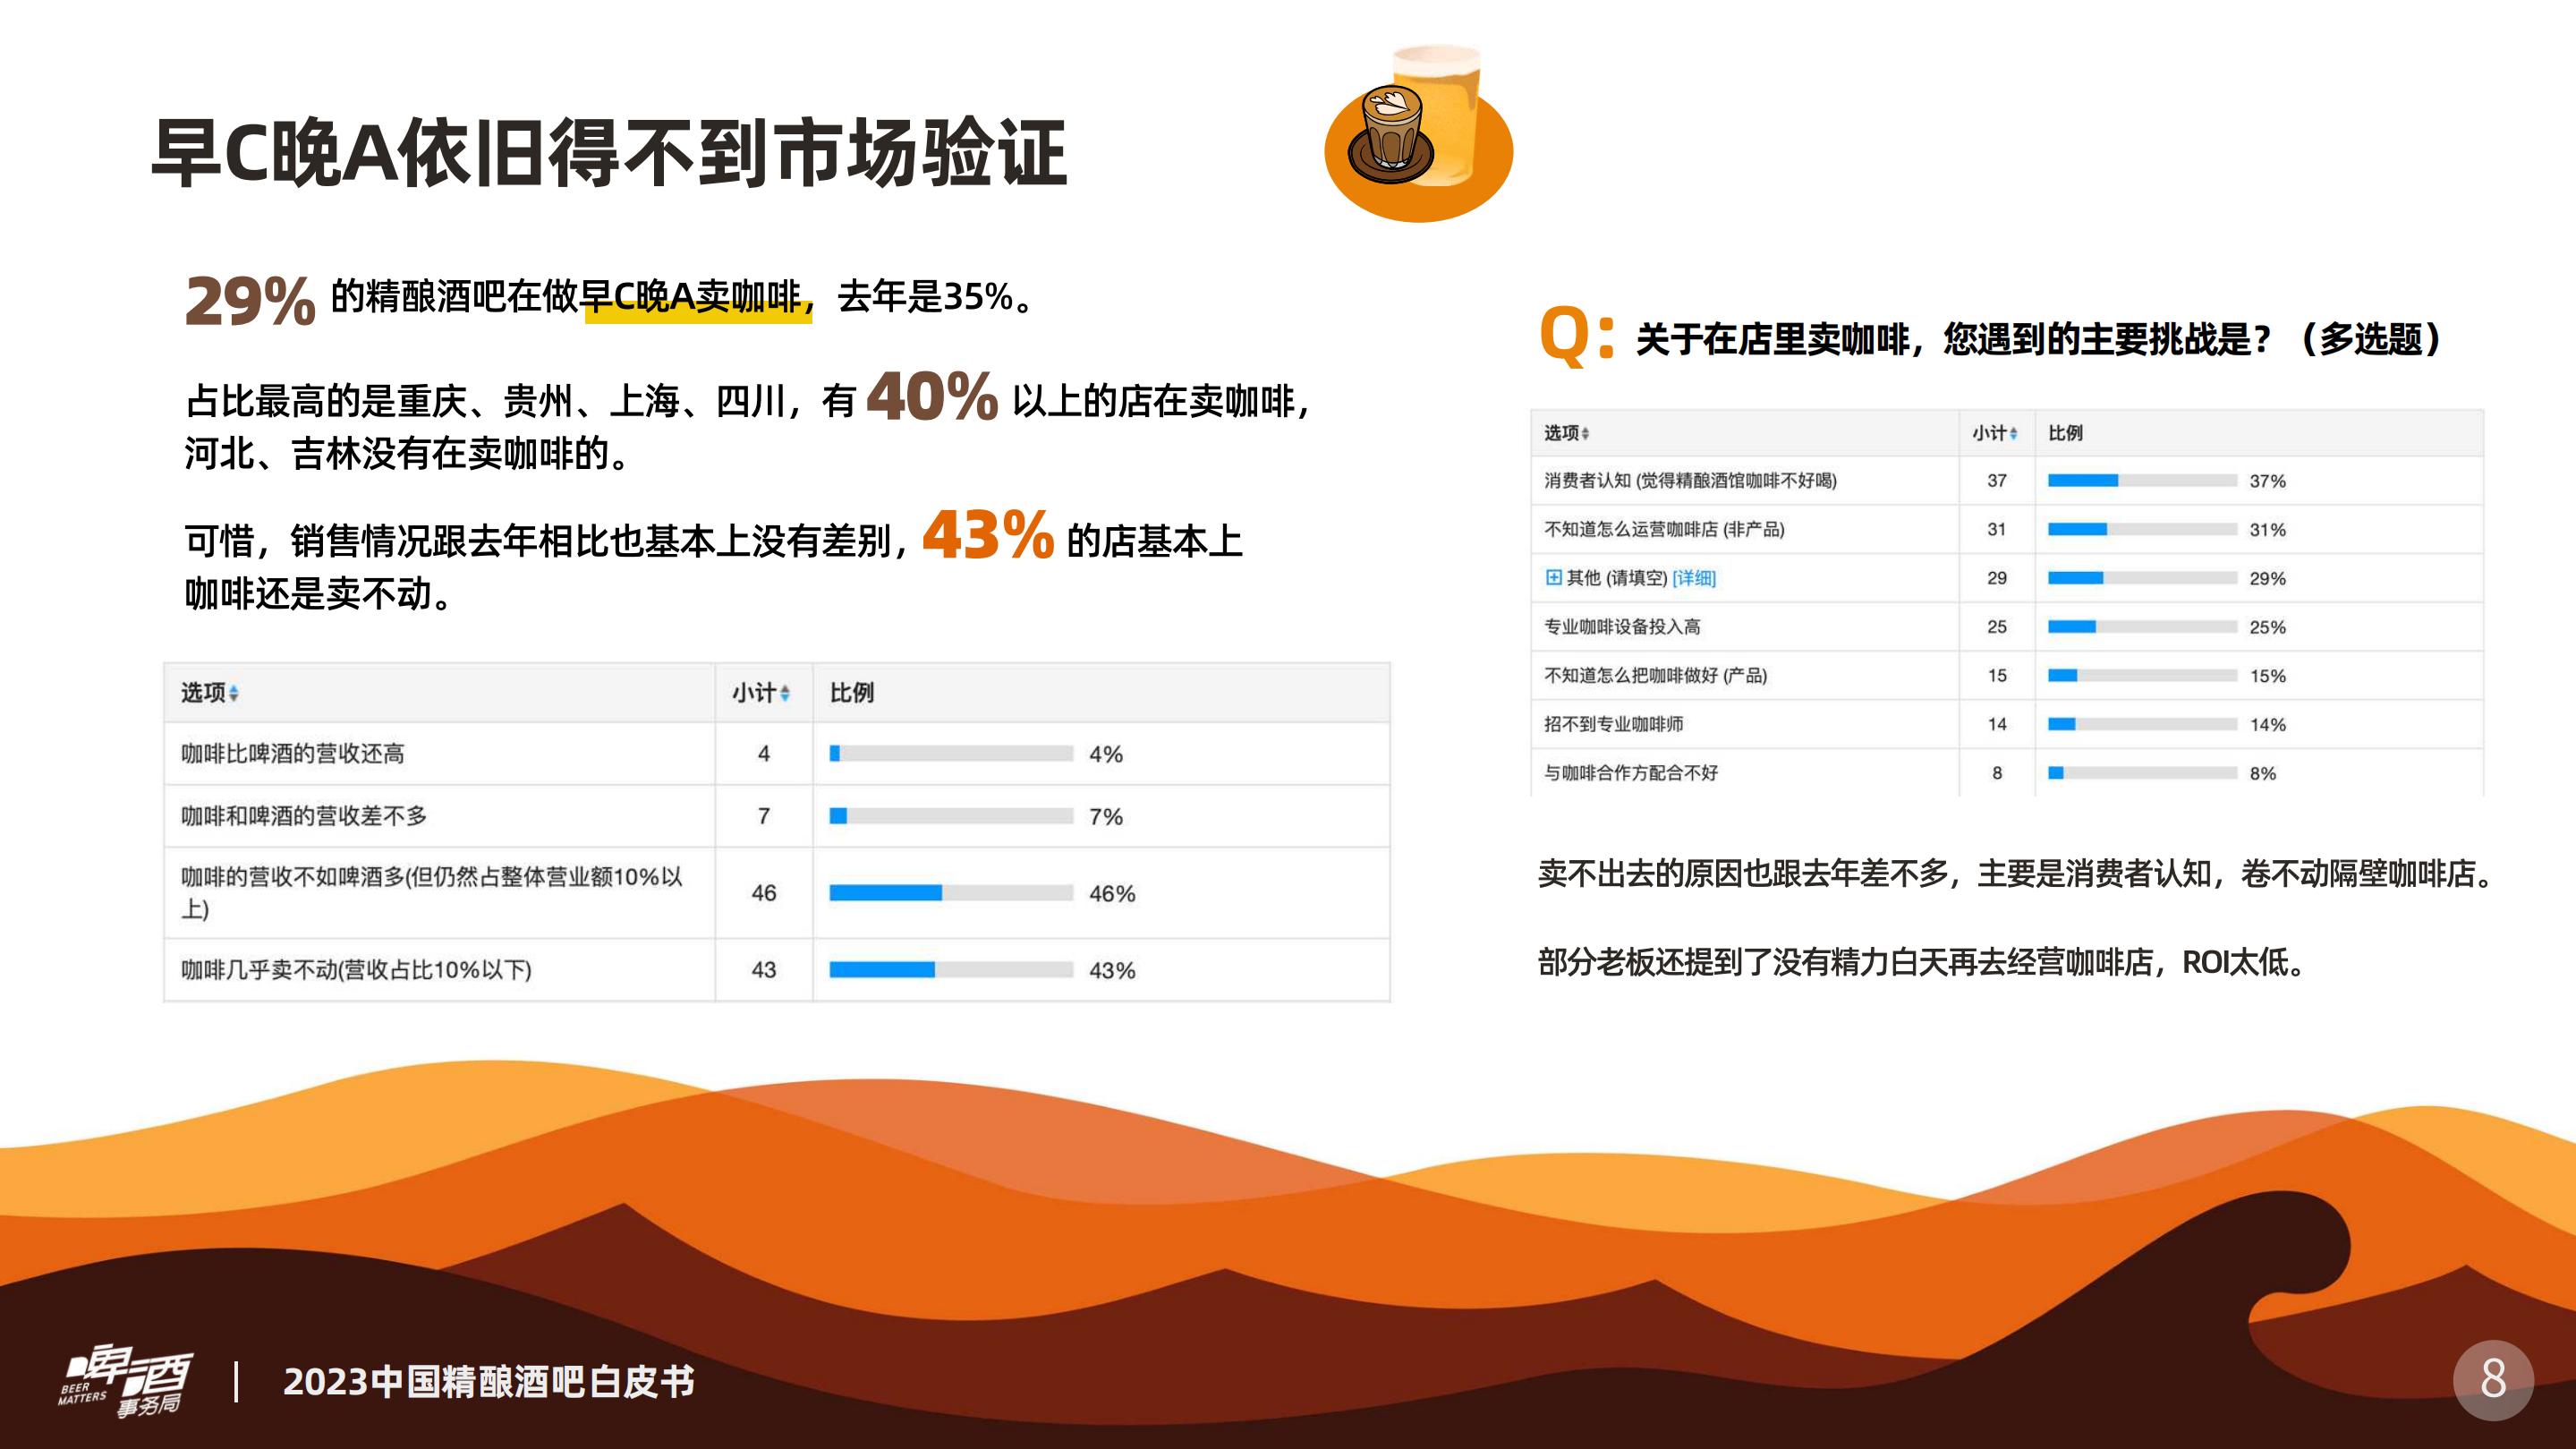Select the row 咖啡比啤酒的营收还高

click(x=293, y=754)
